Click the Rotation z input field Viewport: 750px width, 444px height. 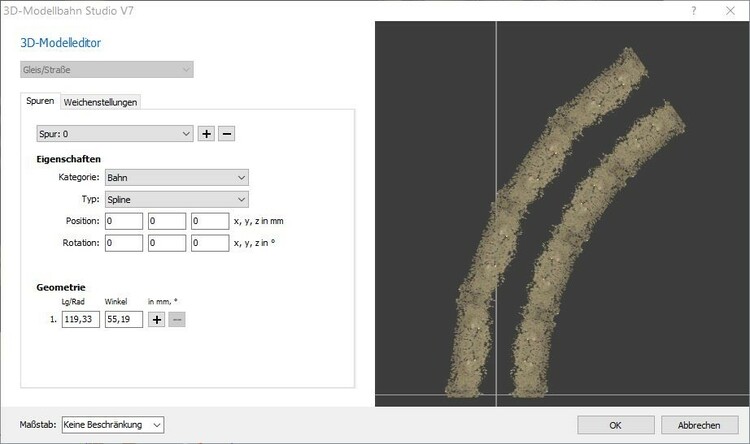point(210,243)
